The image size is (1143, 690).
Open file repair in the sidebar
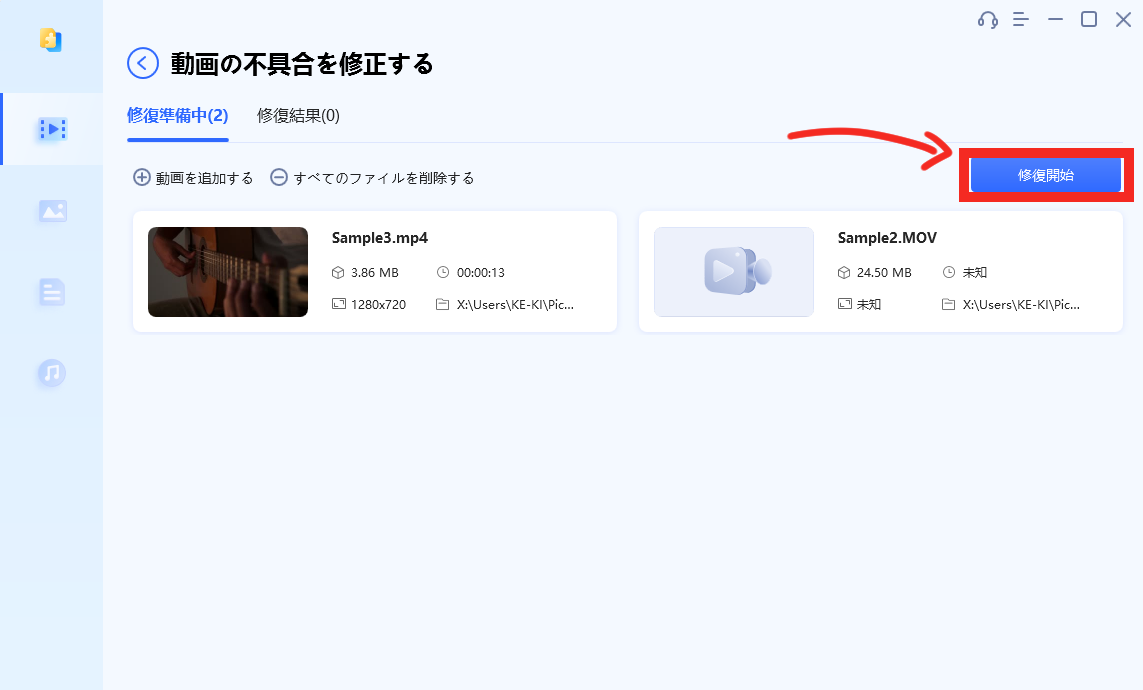[52, 292]
